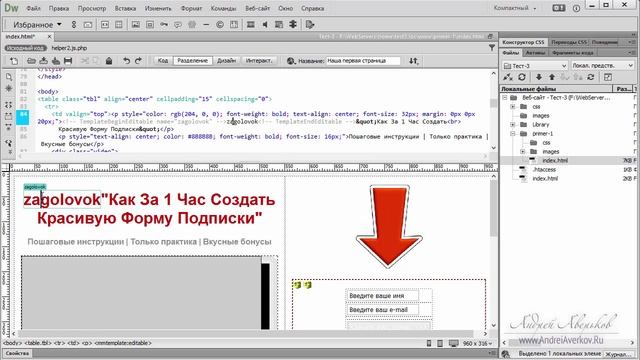Toggle the Интеракт. live view button
The width and height of the screenshot is (640, 360).
click(259, 60)
